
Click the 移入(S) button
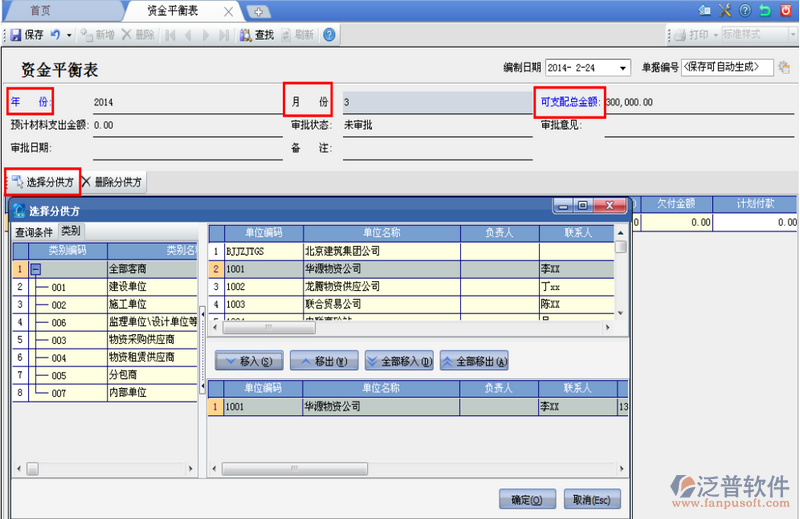click(249, 361)
